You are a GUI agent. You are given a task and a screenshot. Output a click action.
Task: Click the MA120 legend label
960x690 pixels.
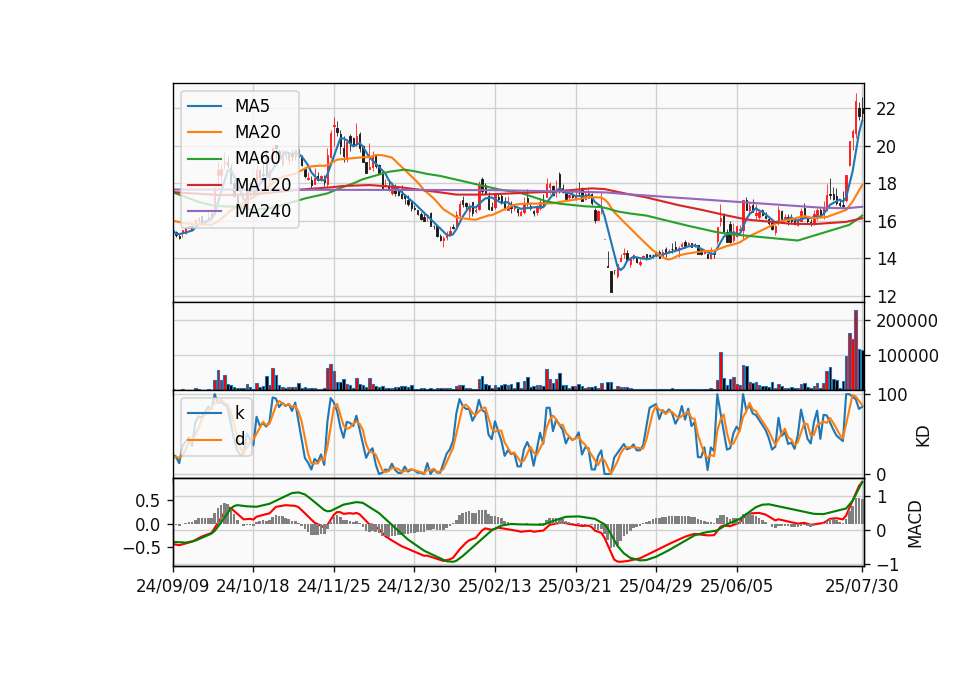263,184
